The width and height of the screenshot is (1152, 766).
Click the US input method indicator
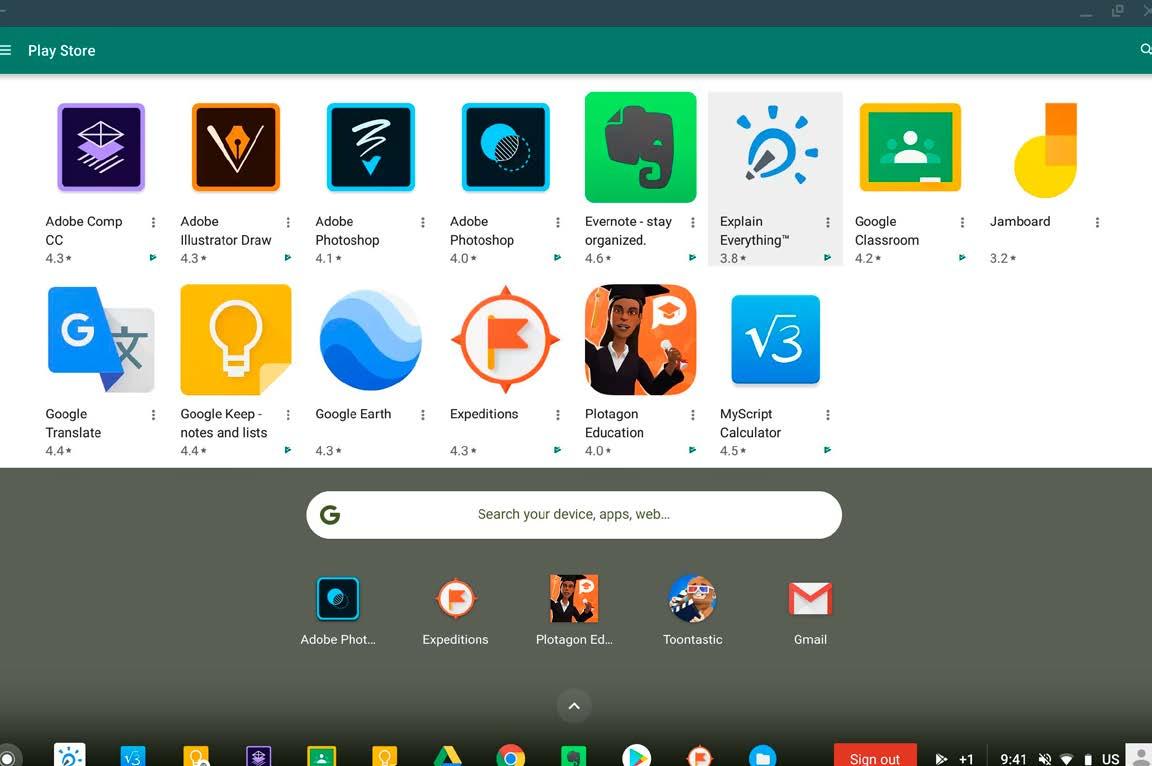pyautogui.click(x=1110, y=759)
